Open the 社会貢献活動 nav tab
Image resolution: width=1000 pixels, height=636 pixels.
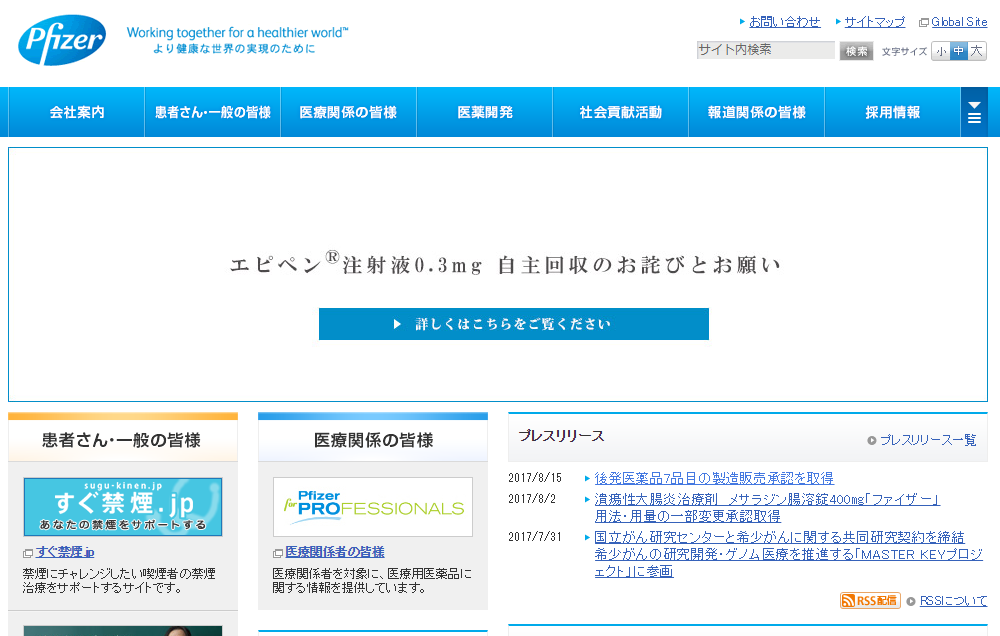point(621,112)
